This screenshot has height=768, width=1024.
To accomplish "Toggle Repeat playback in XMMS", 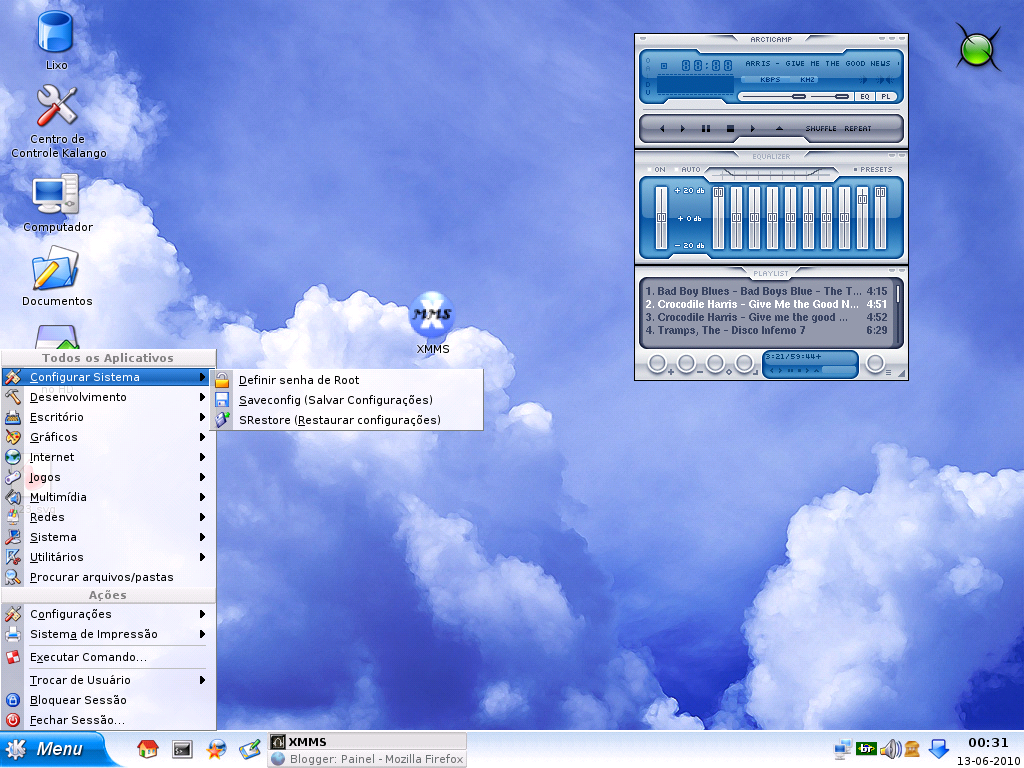I will [x=856, y=128].
